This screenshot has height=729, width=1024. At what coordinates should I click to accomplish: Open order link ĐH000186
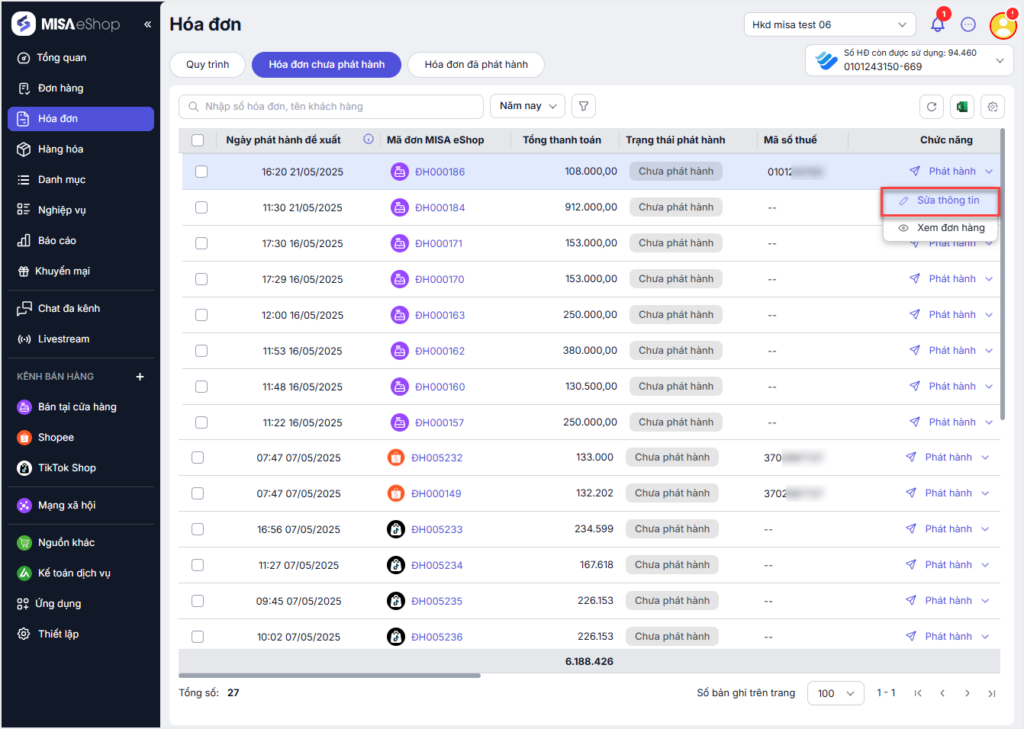coord(440,172)
